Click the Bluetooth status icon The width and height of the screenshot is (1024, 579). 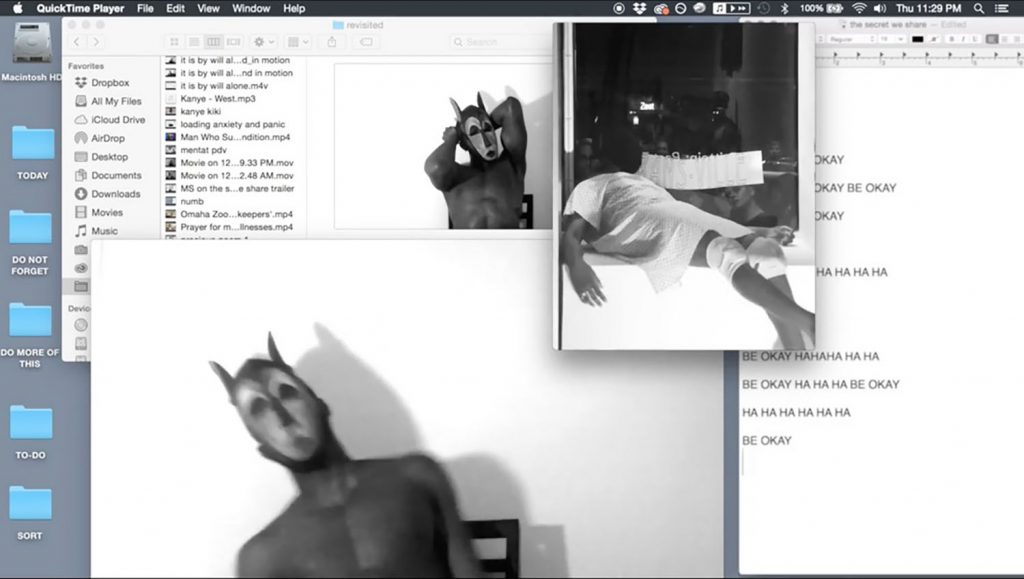(x=784, y=8)
